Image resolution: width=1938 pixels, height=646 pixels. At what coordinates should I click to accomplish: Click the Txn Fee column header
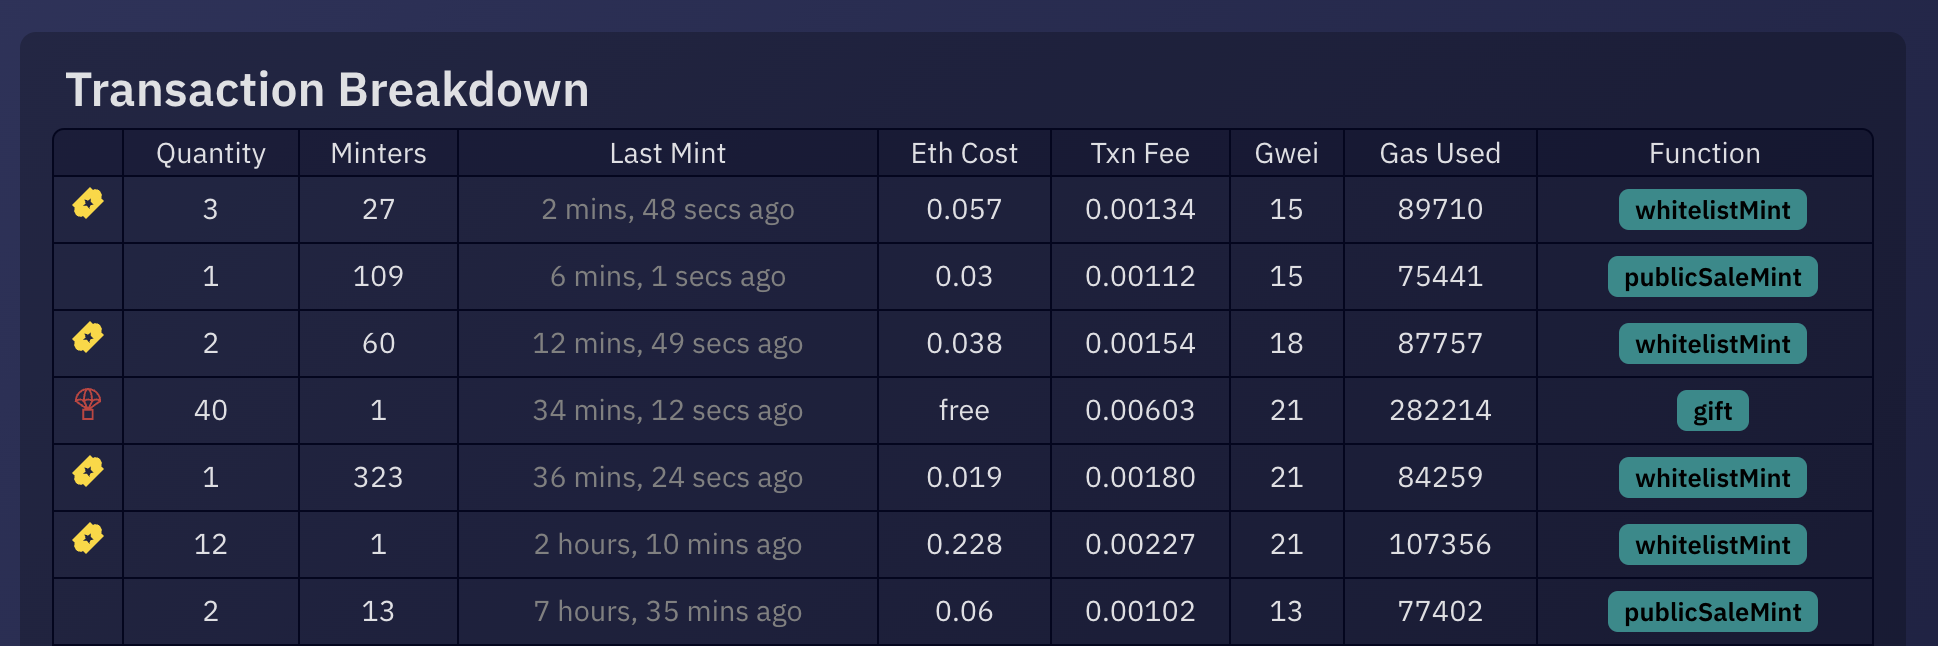tap(1140, 153)
